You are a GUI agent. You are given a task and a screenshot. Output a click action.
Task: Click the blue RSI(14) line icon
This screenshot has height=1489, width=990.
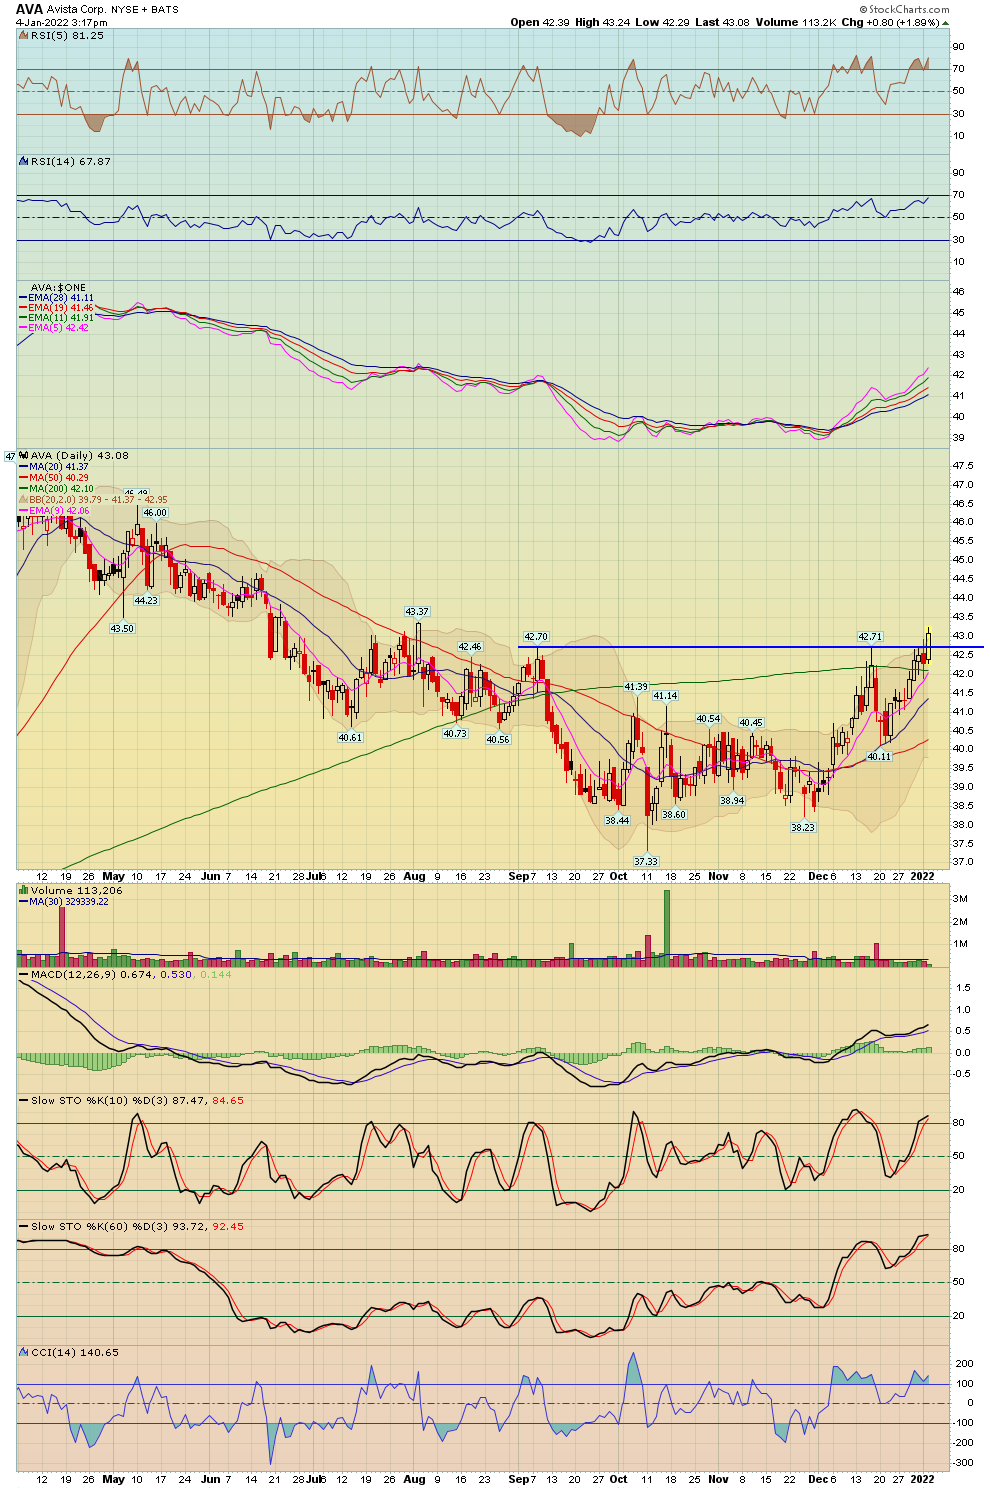[24, 161]
